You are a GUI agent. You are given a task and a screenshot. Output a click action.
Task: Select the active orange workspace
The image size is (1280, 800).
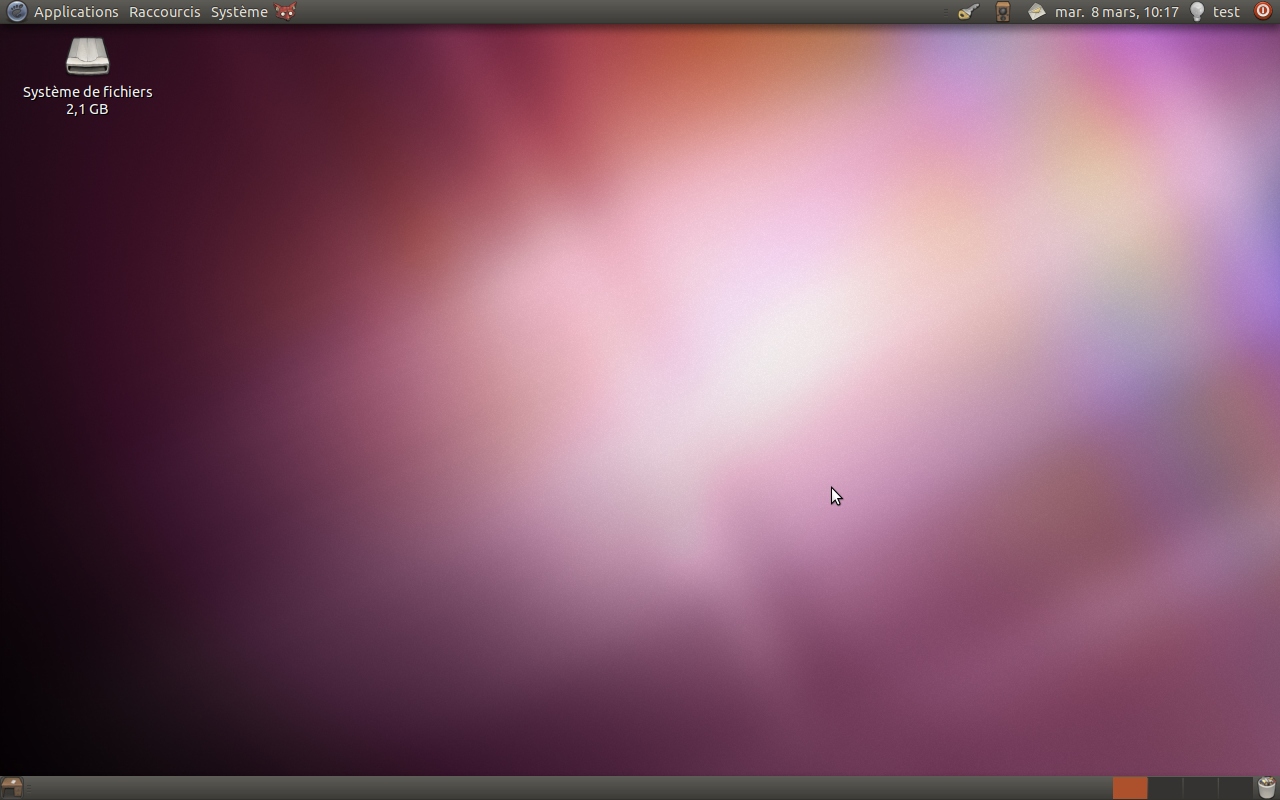[x=1130, y=788]
